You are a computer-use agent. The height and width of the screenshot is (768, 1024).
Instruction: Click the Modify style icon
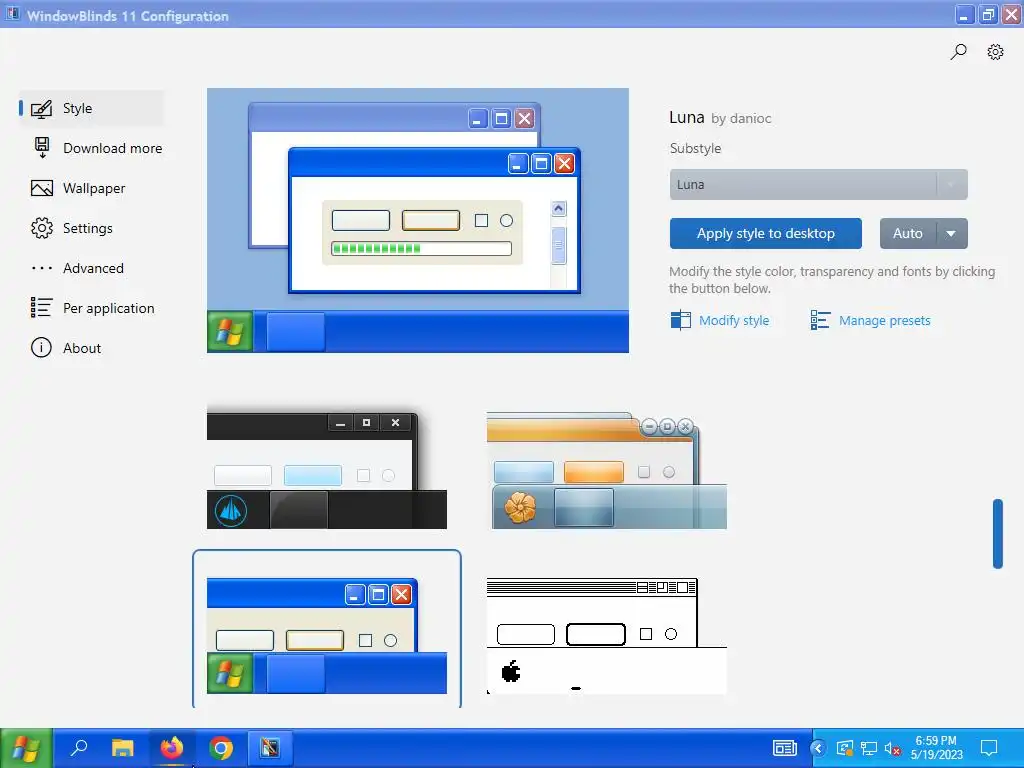[x=680, y=320]
